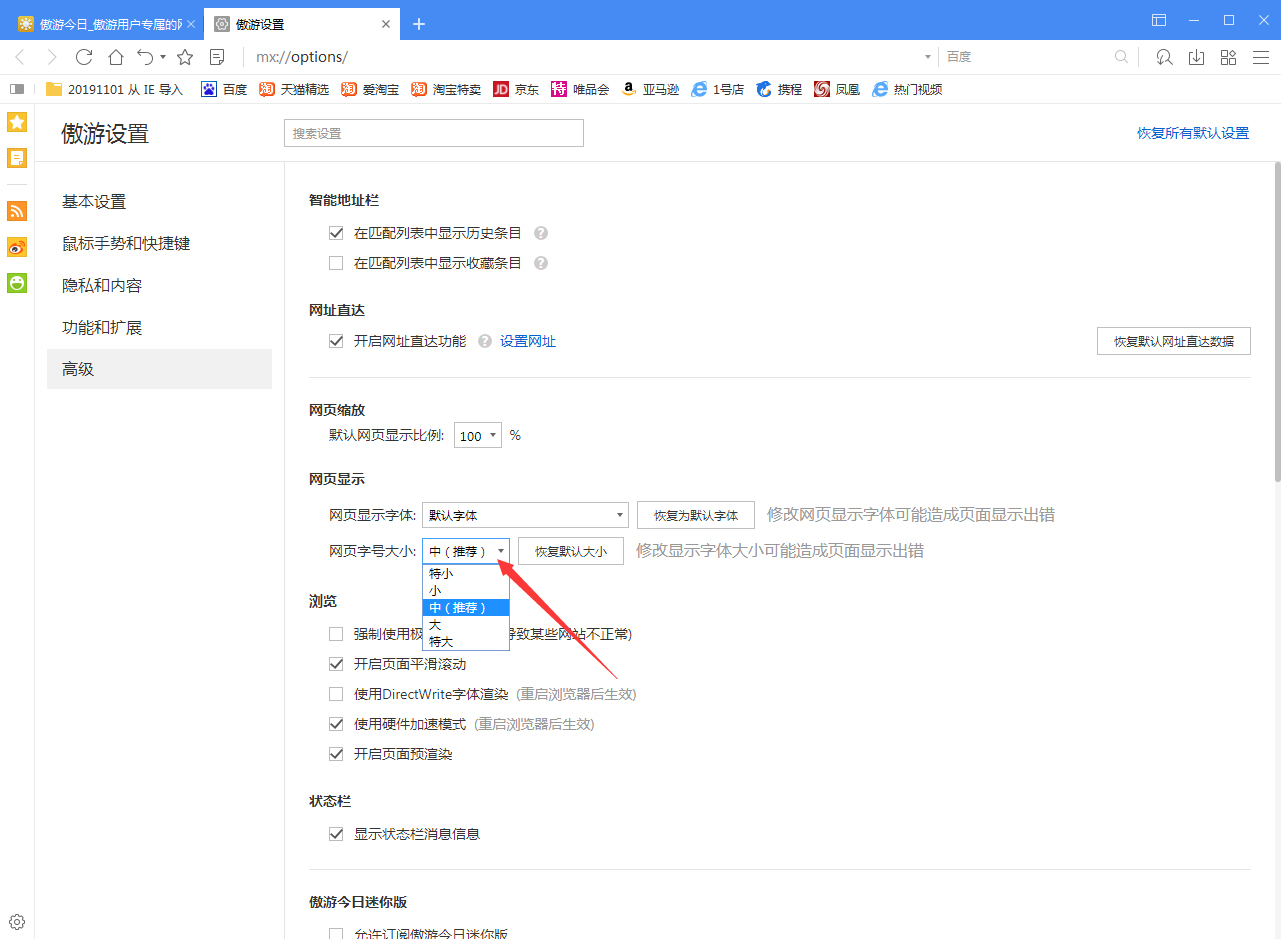Open the default zoom percentage dropdown
This screenshot has height=939, width=1281.
click(477, 434)
